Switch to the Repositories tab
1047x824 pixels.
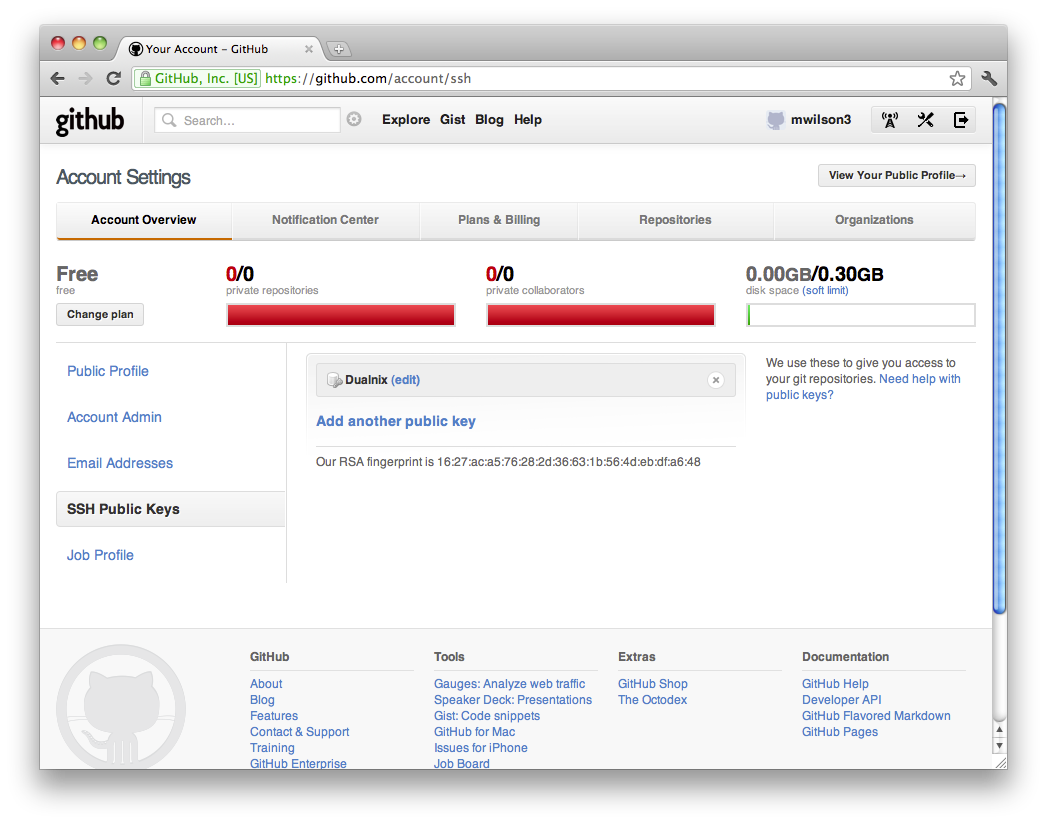(x=675, y=220)
